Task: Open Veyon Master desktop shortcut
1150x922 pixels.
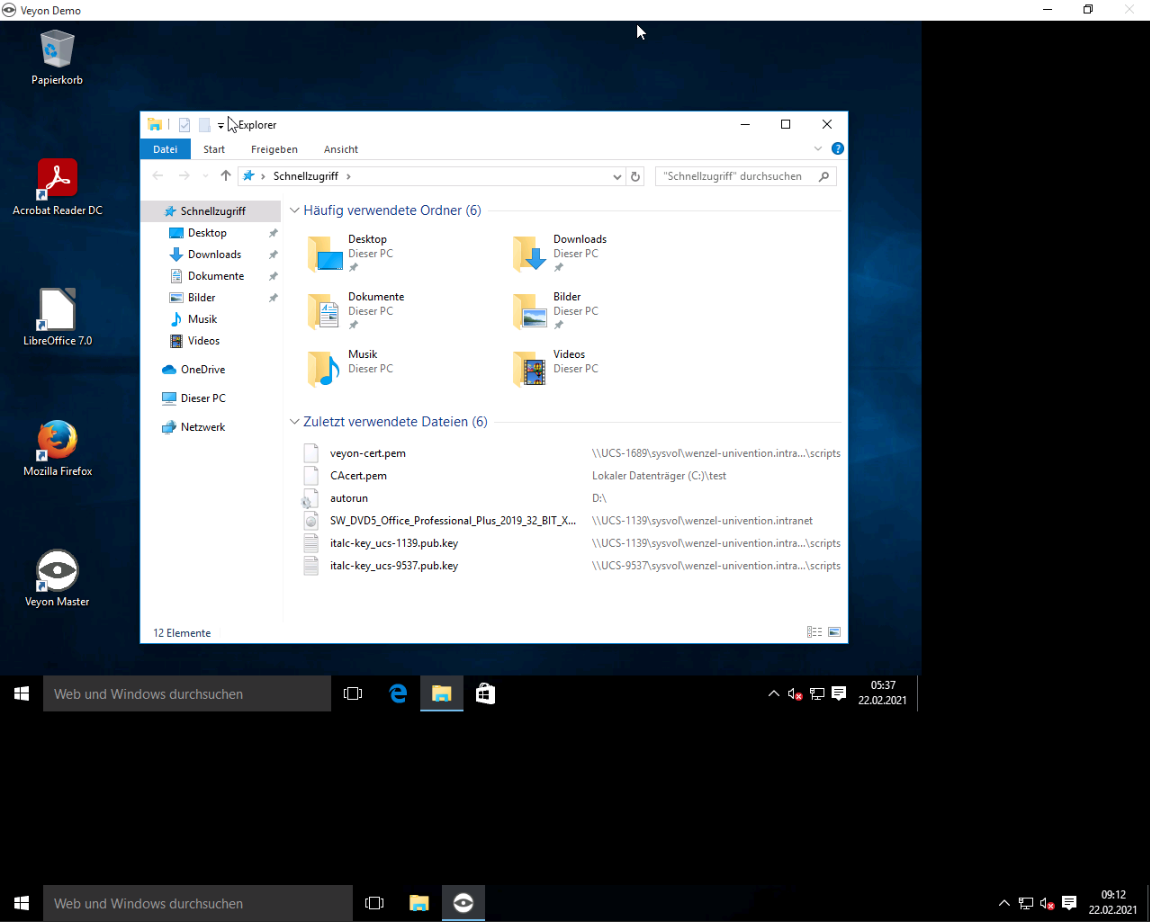Action: [x=57, y=572]
